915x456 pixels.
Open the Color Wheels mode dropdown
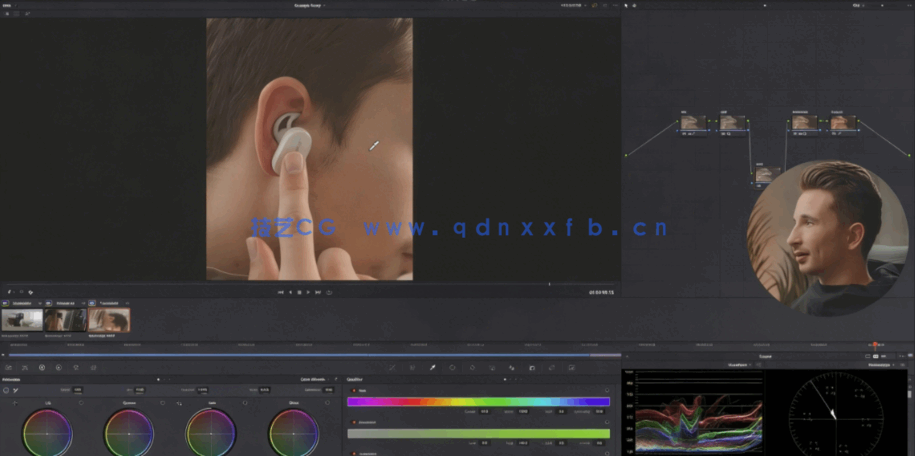[x=316, y=380]
